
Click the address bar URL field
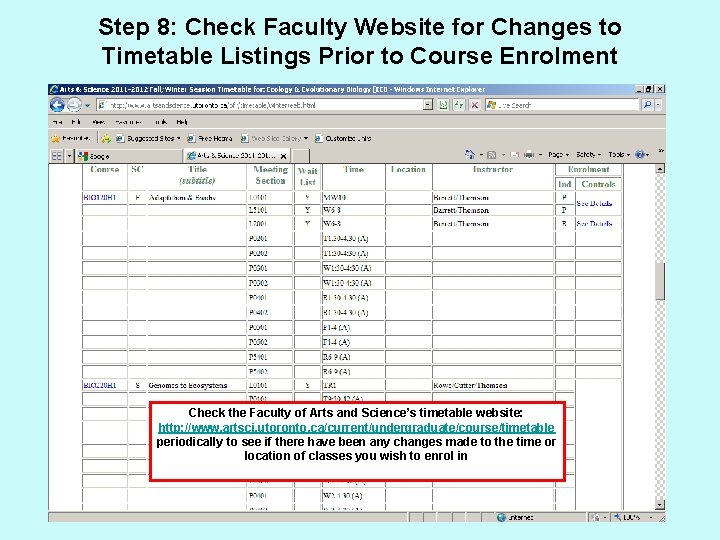point(259,105)
